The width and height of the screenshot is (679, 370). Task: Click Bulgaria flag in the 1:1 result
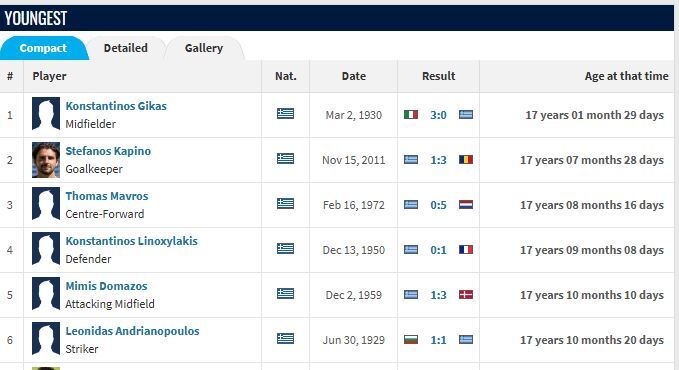coord(411,340)
